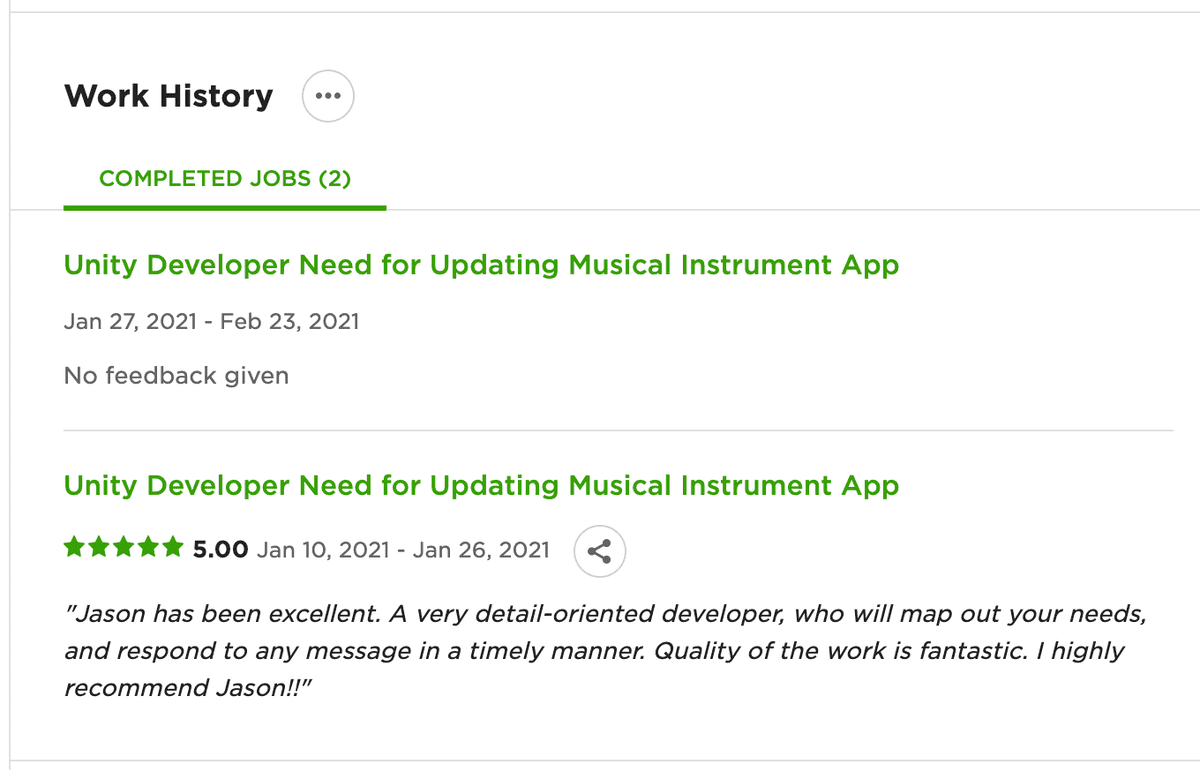Screen dimensions: 1200x770
Task: Click the Work History heading
Action: (x=168, y=96)
